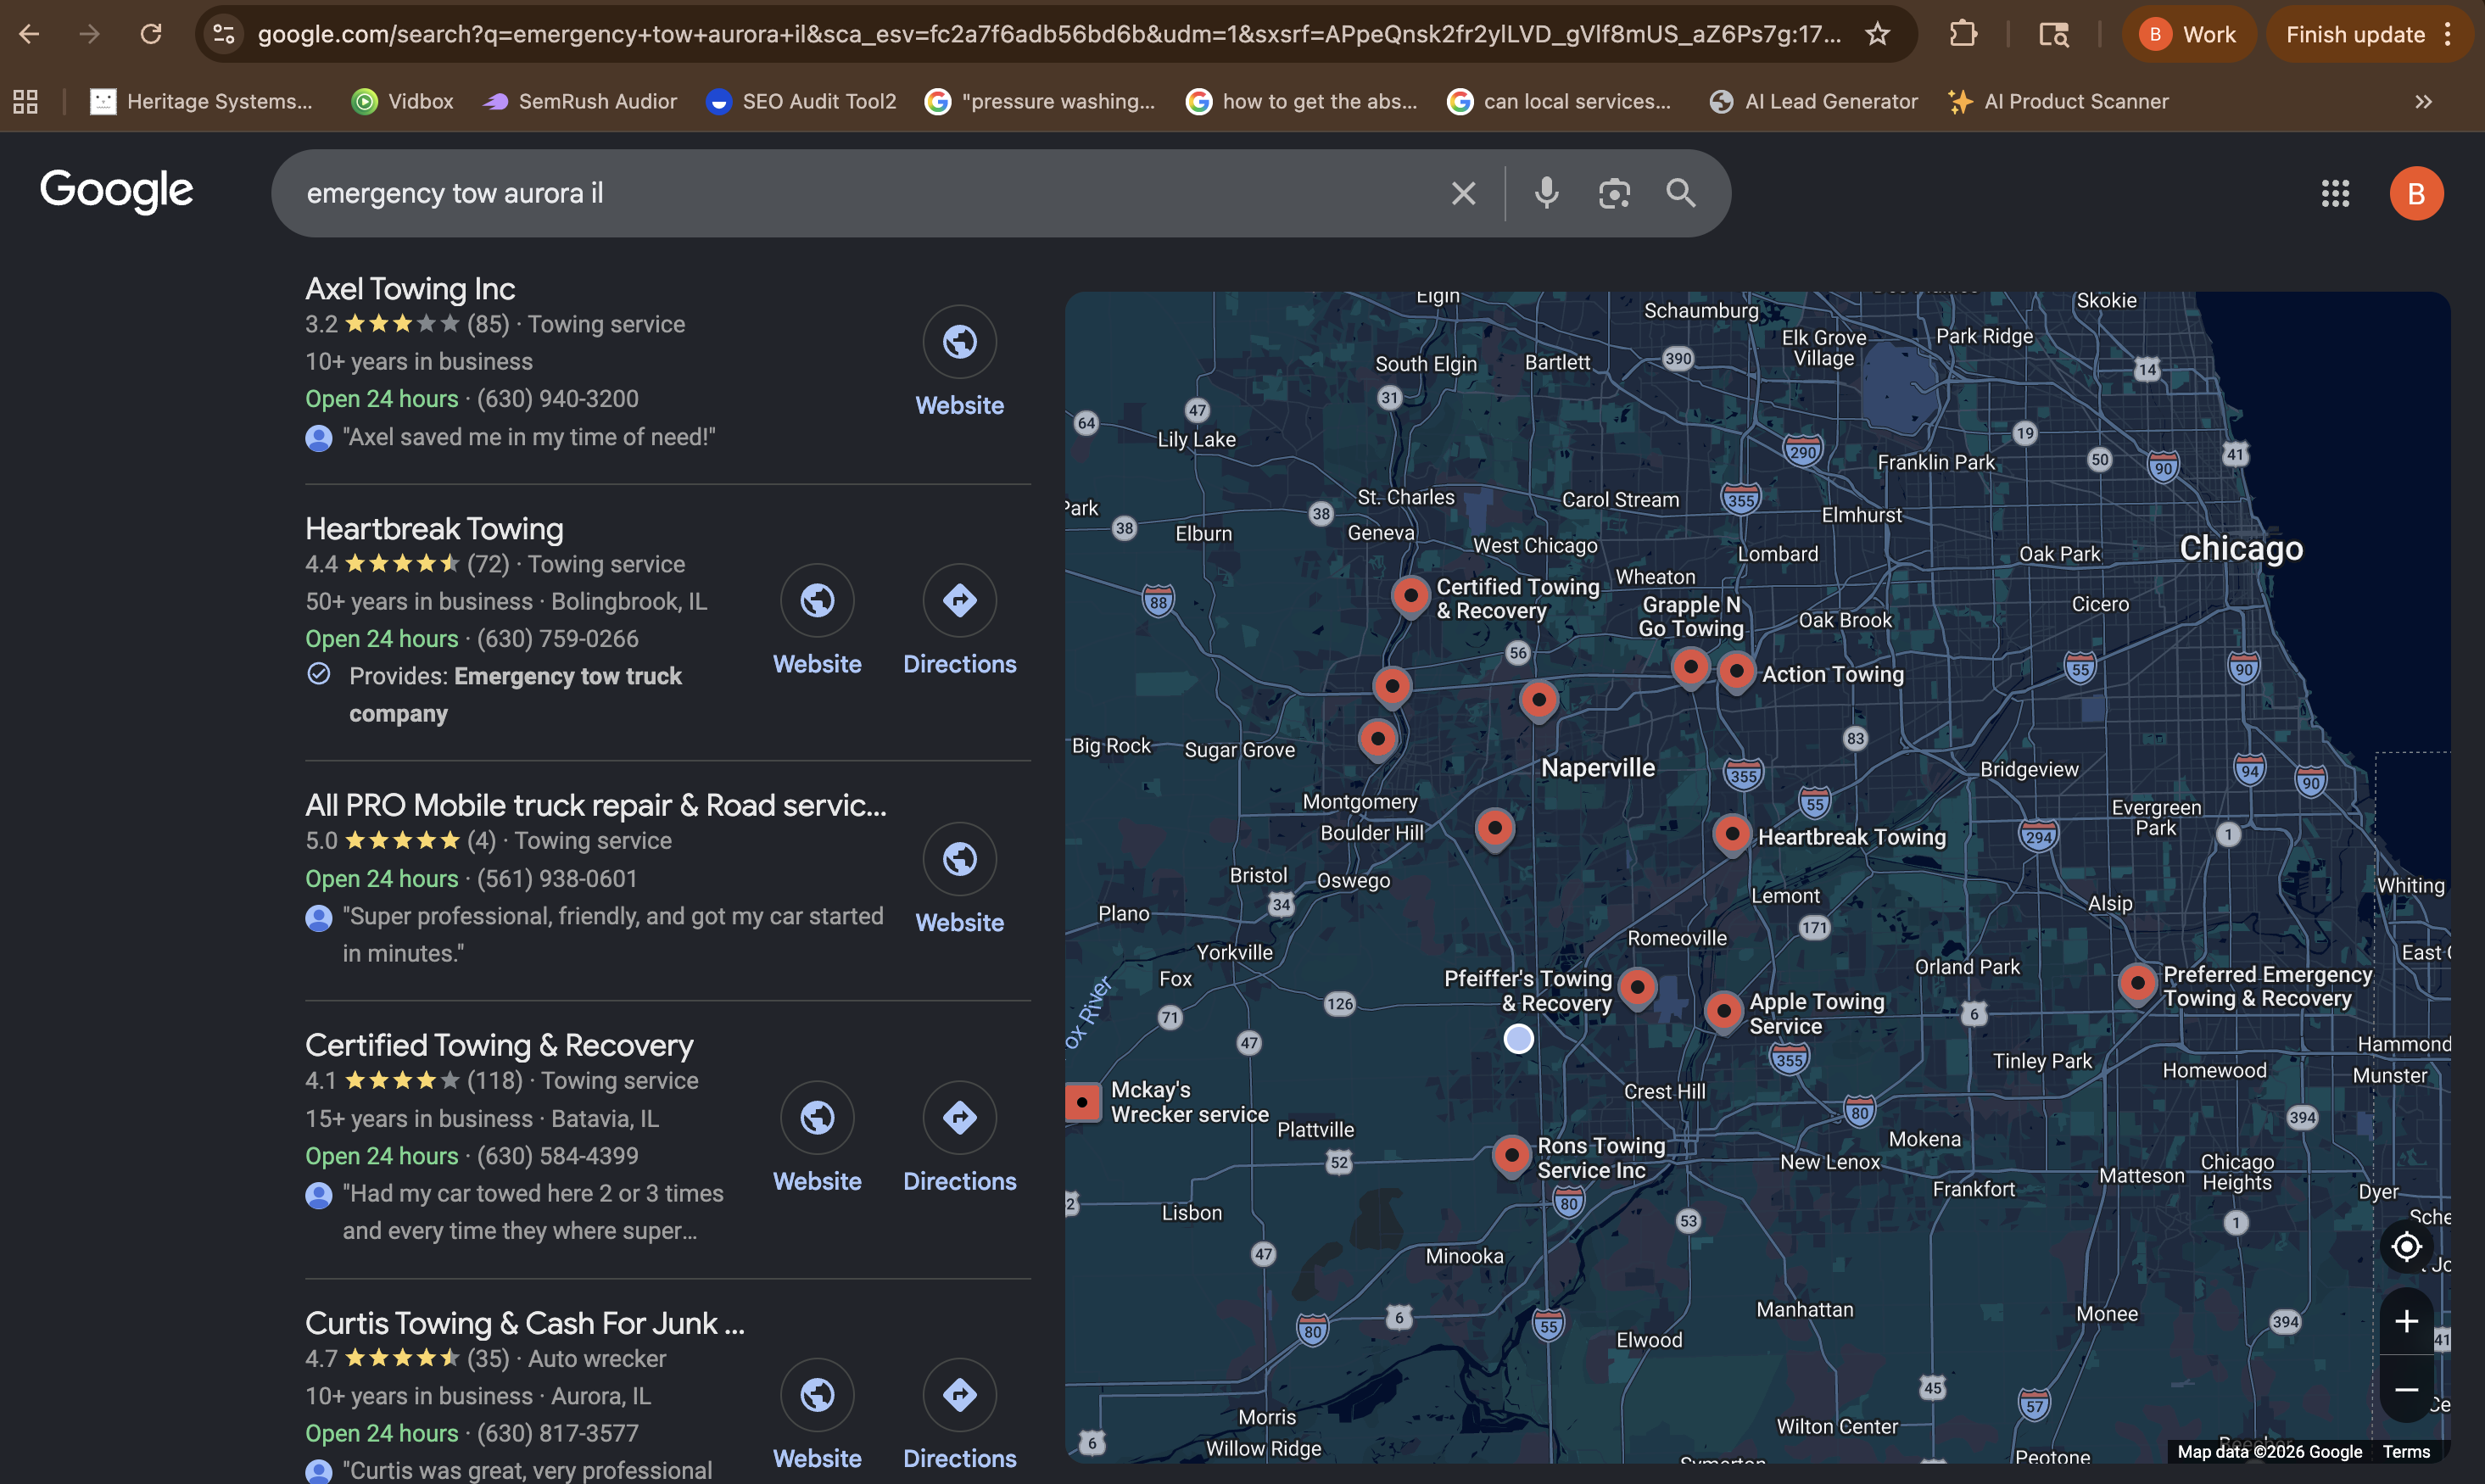This screenshot has height=1484, width=2485.
Task: Open the "pressure washing..." bookmark
Action: tap(1040, 101)
